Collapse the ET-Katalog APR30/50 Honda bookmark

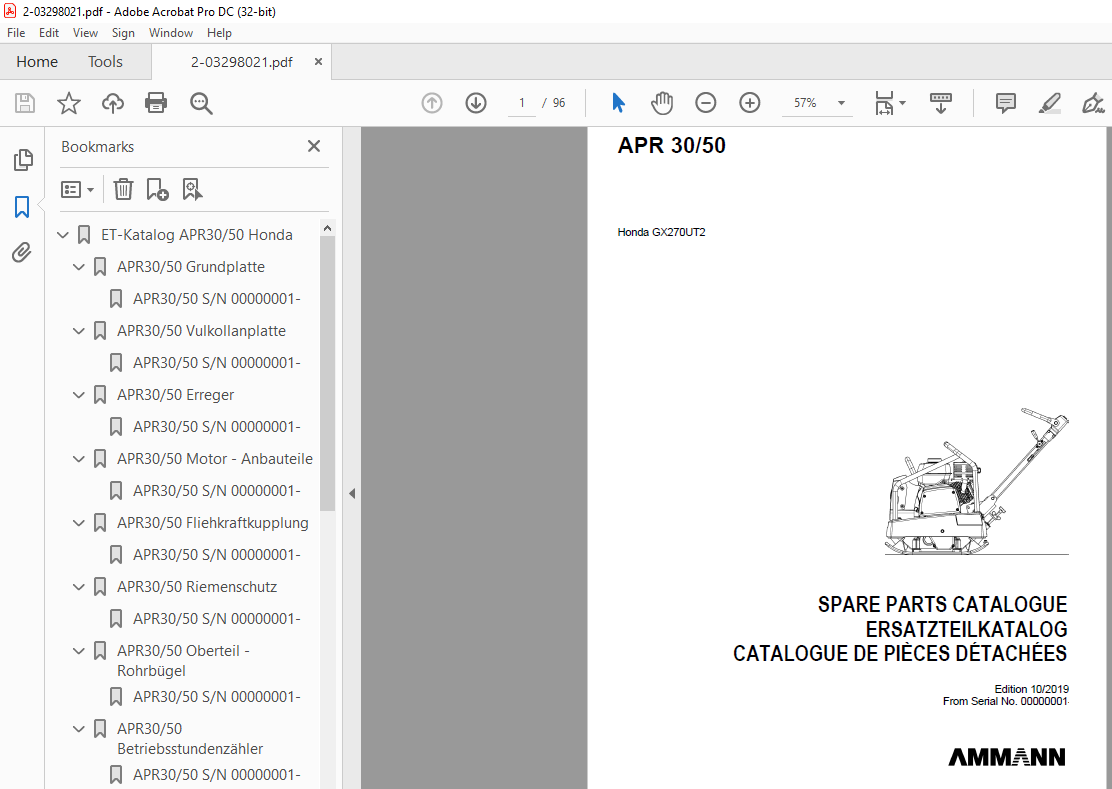63,235
